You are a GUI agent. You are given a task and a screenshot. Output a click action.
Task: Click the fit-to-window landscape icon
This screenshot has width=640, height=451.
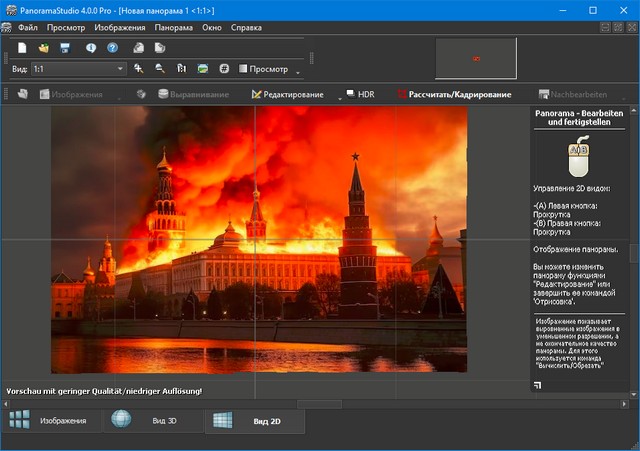click(203, 69)
